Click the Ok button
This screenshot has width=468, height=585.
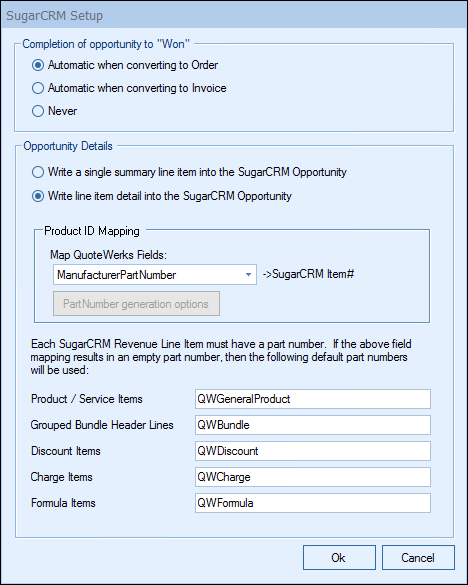pyautogui.click(x=339, y=558)
